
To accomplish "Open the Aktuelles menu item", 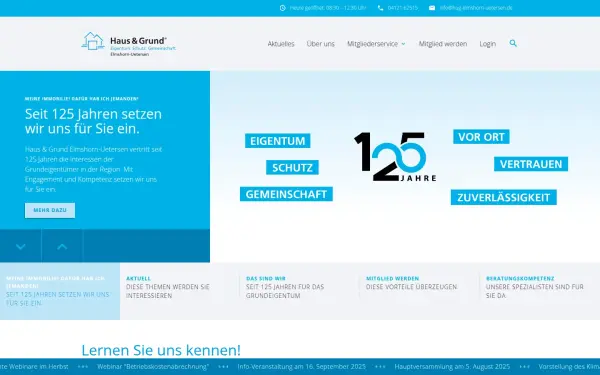I will [281, 44].
